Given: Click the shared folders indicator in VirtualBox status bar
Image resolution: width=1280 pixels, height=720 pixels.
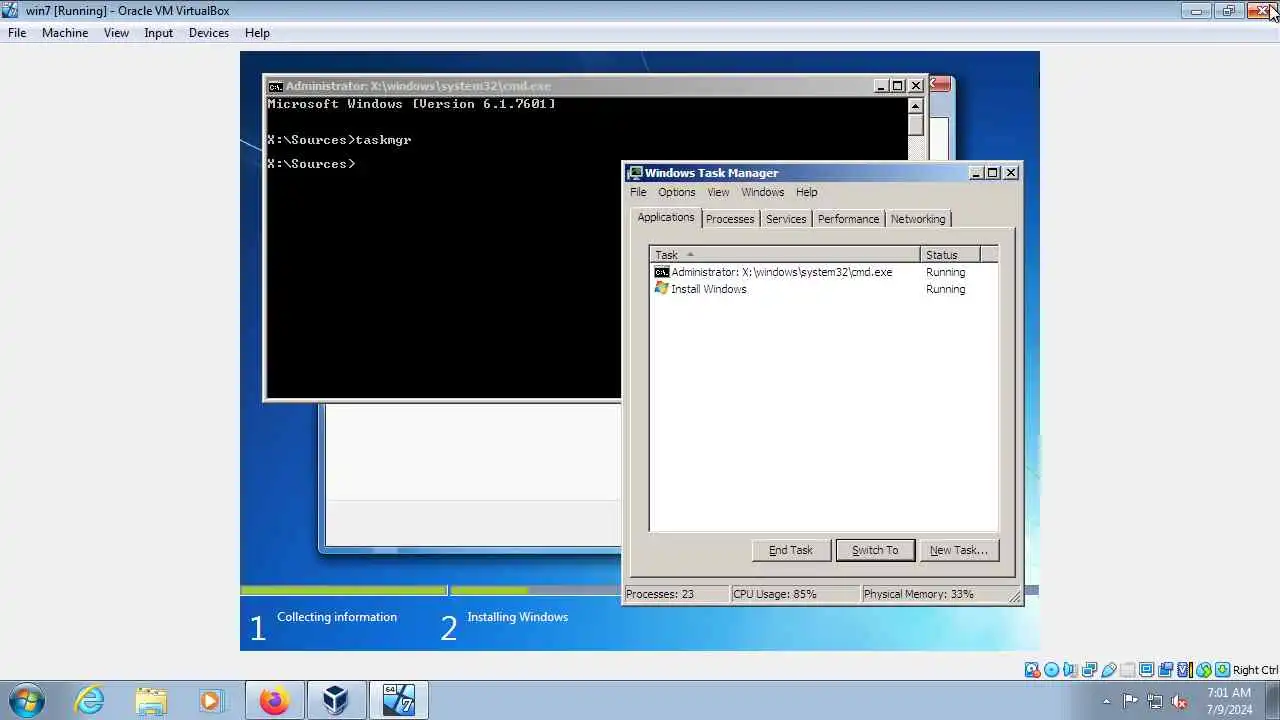Looking at the screenshot, I should 1128,670.
